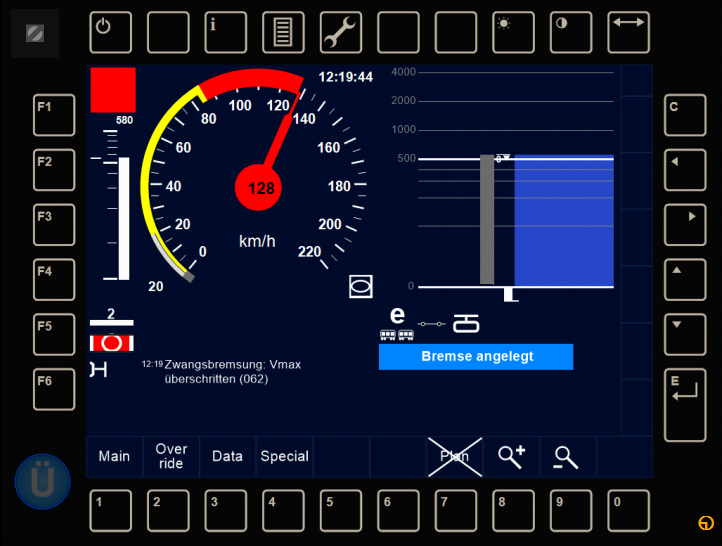Click the E enter key
This screenshot has width=722, height=546.
coord(685,405)
